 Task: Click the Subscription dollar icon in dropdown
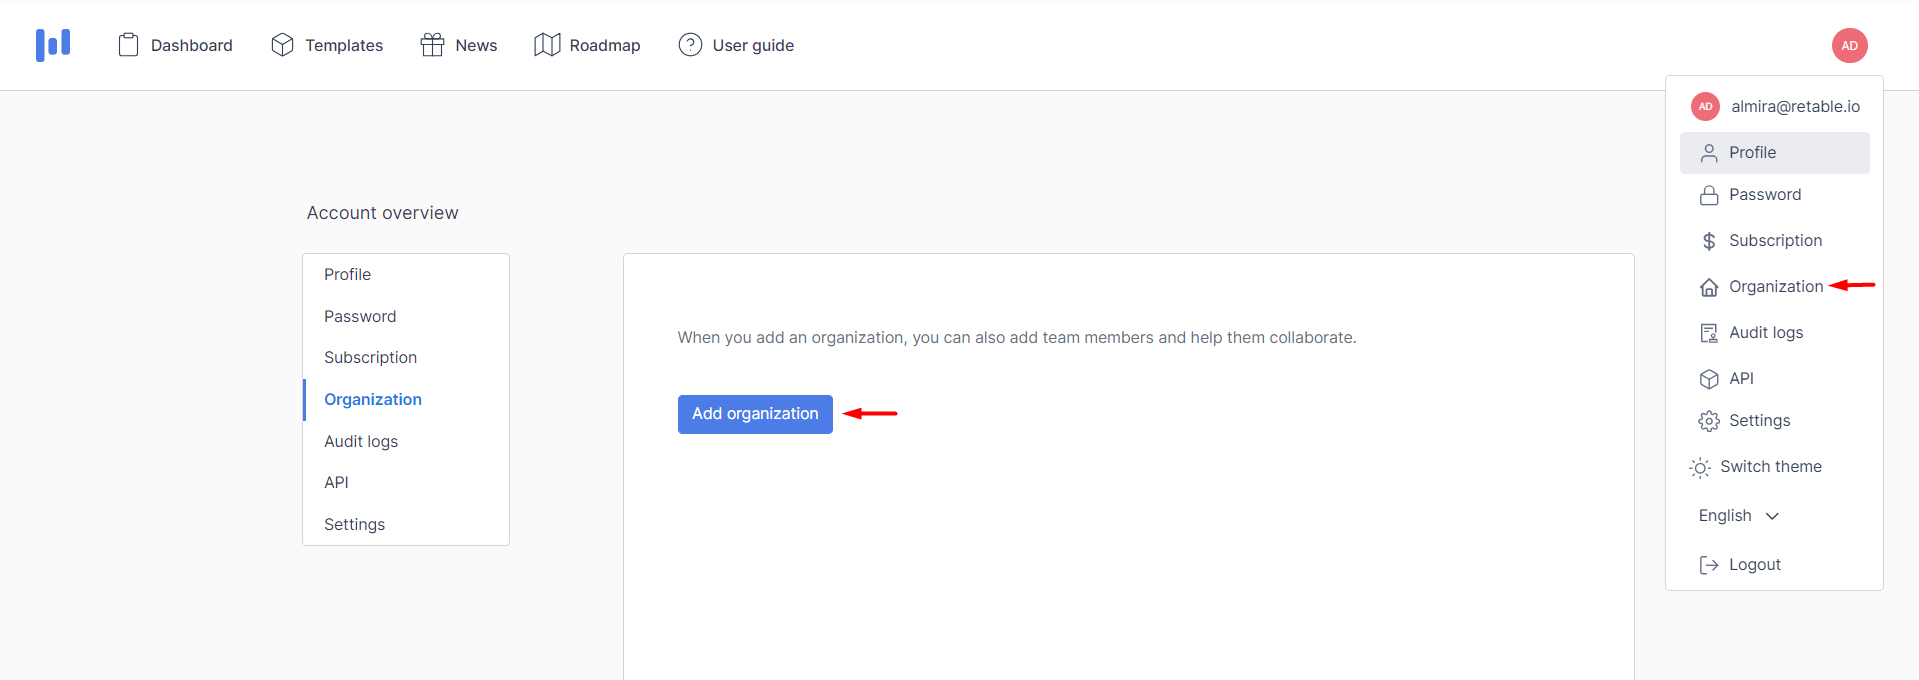1709,241
